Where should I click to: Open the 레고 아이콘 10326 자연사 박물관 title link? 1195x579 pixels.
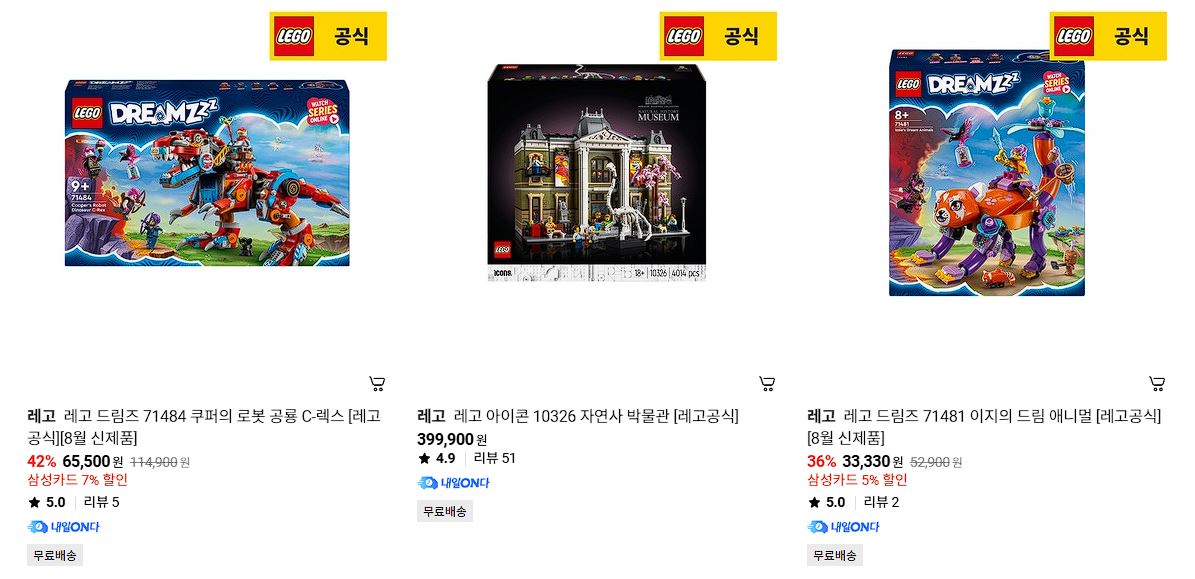[x=578, y=416]
